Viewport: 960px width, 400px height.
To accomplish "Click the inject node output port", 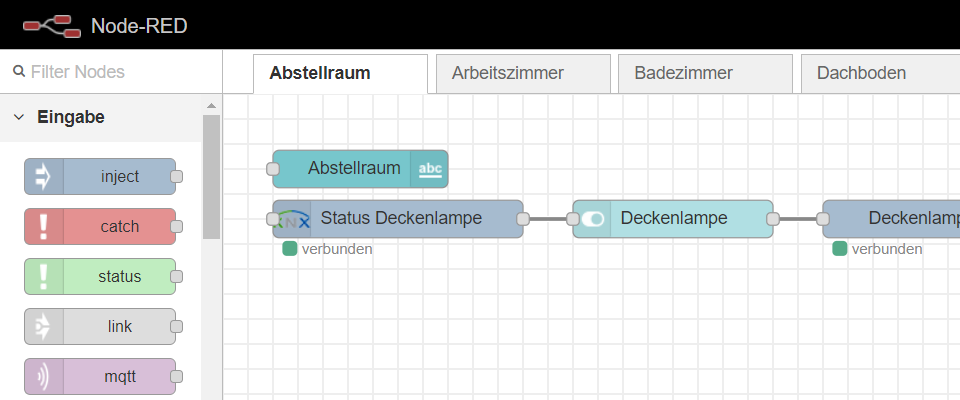I will pyautogui.click(x=176, y=177).
